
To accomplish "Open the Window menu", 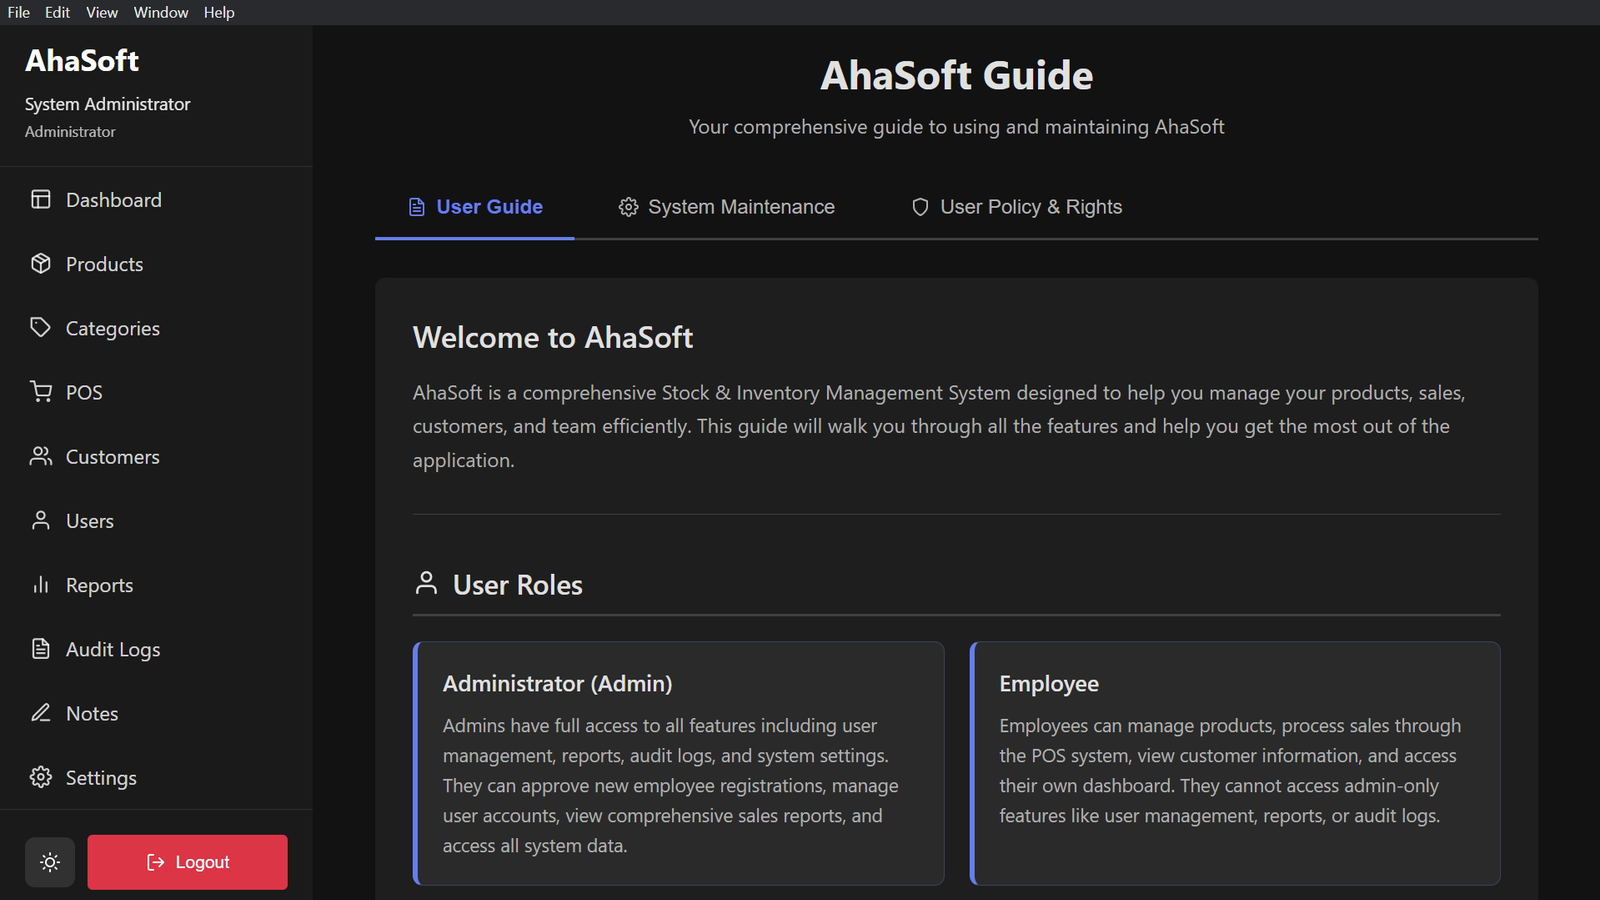I will point(161,12).
